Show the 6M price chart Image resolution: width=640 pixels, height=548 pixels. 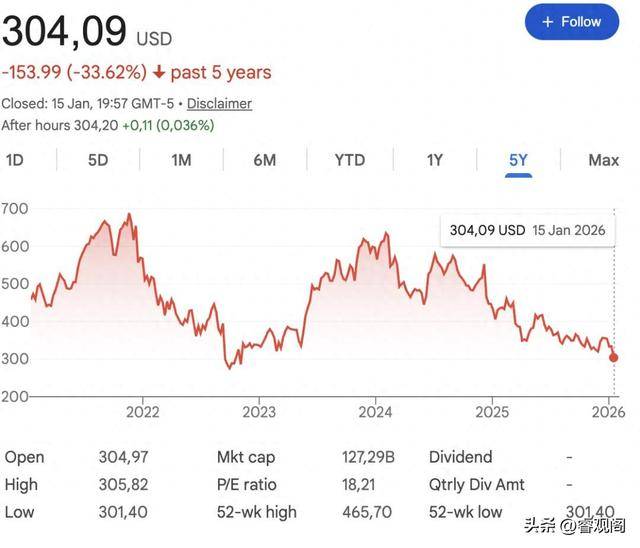click(x=264, y=160)
